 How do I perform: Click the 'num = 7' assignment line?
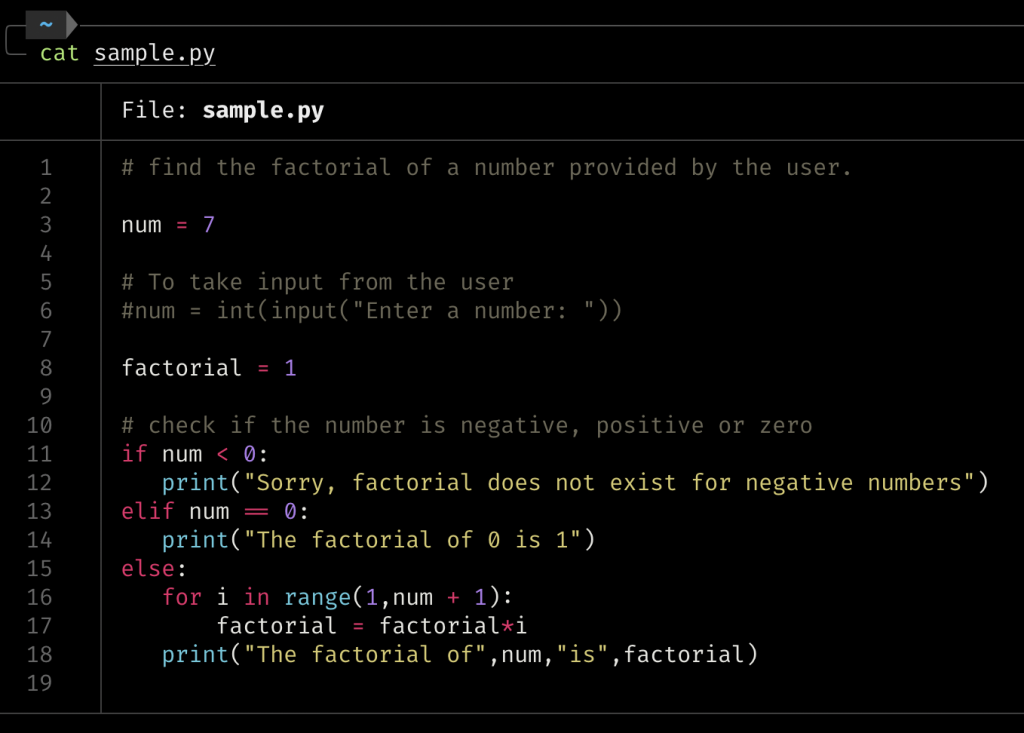(x=168, y=225)
